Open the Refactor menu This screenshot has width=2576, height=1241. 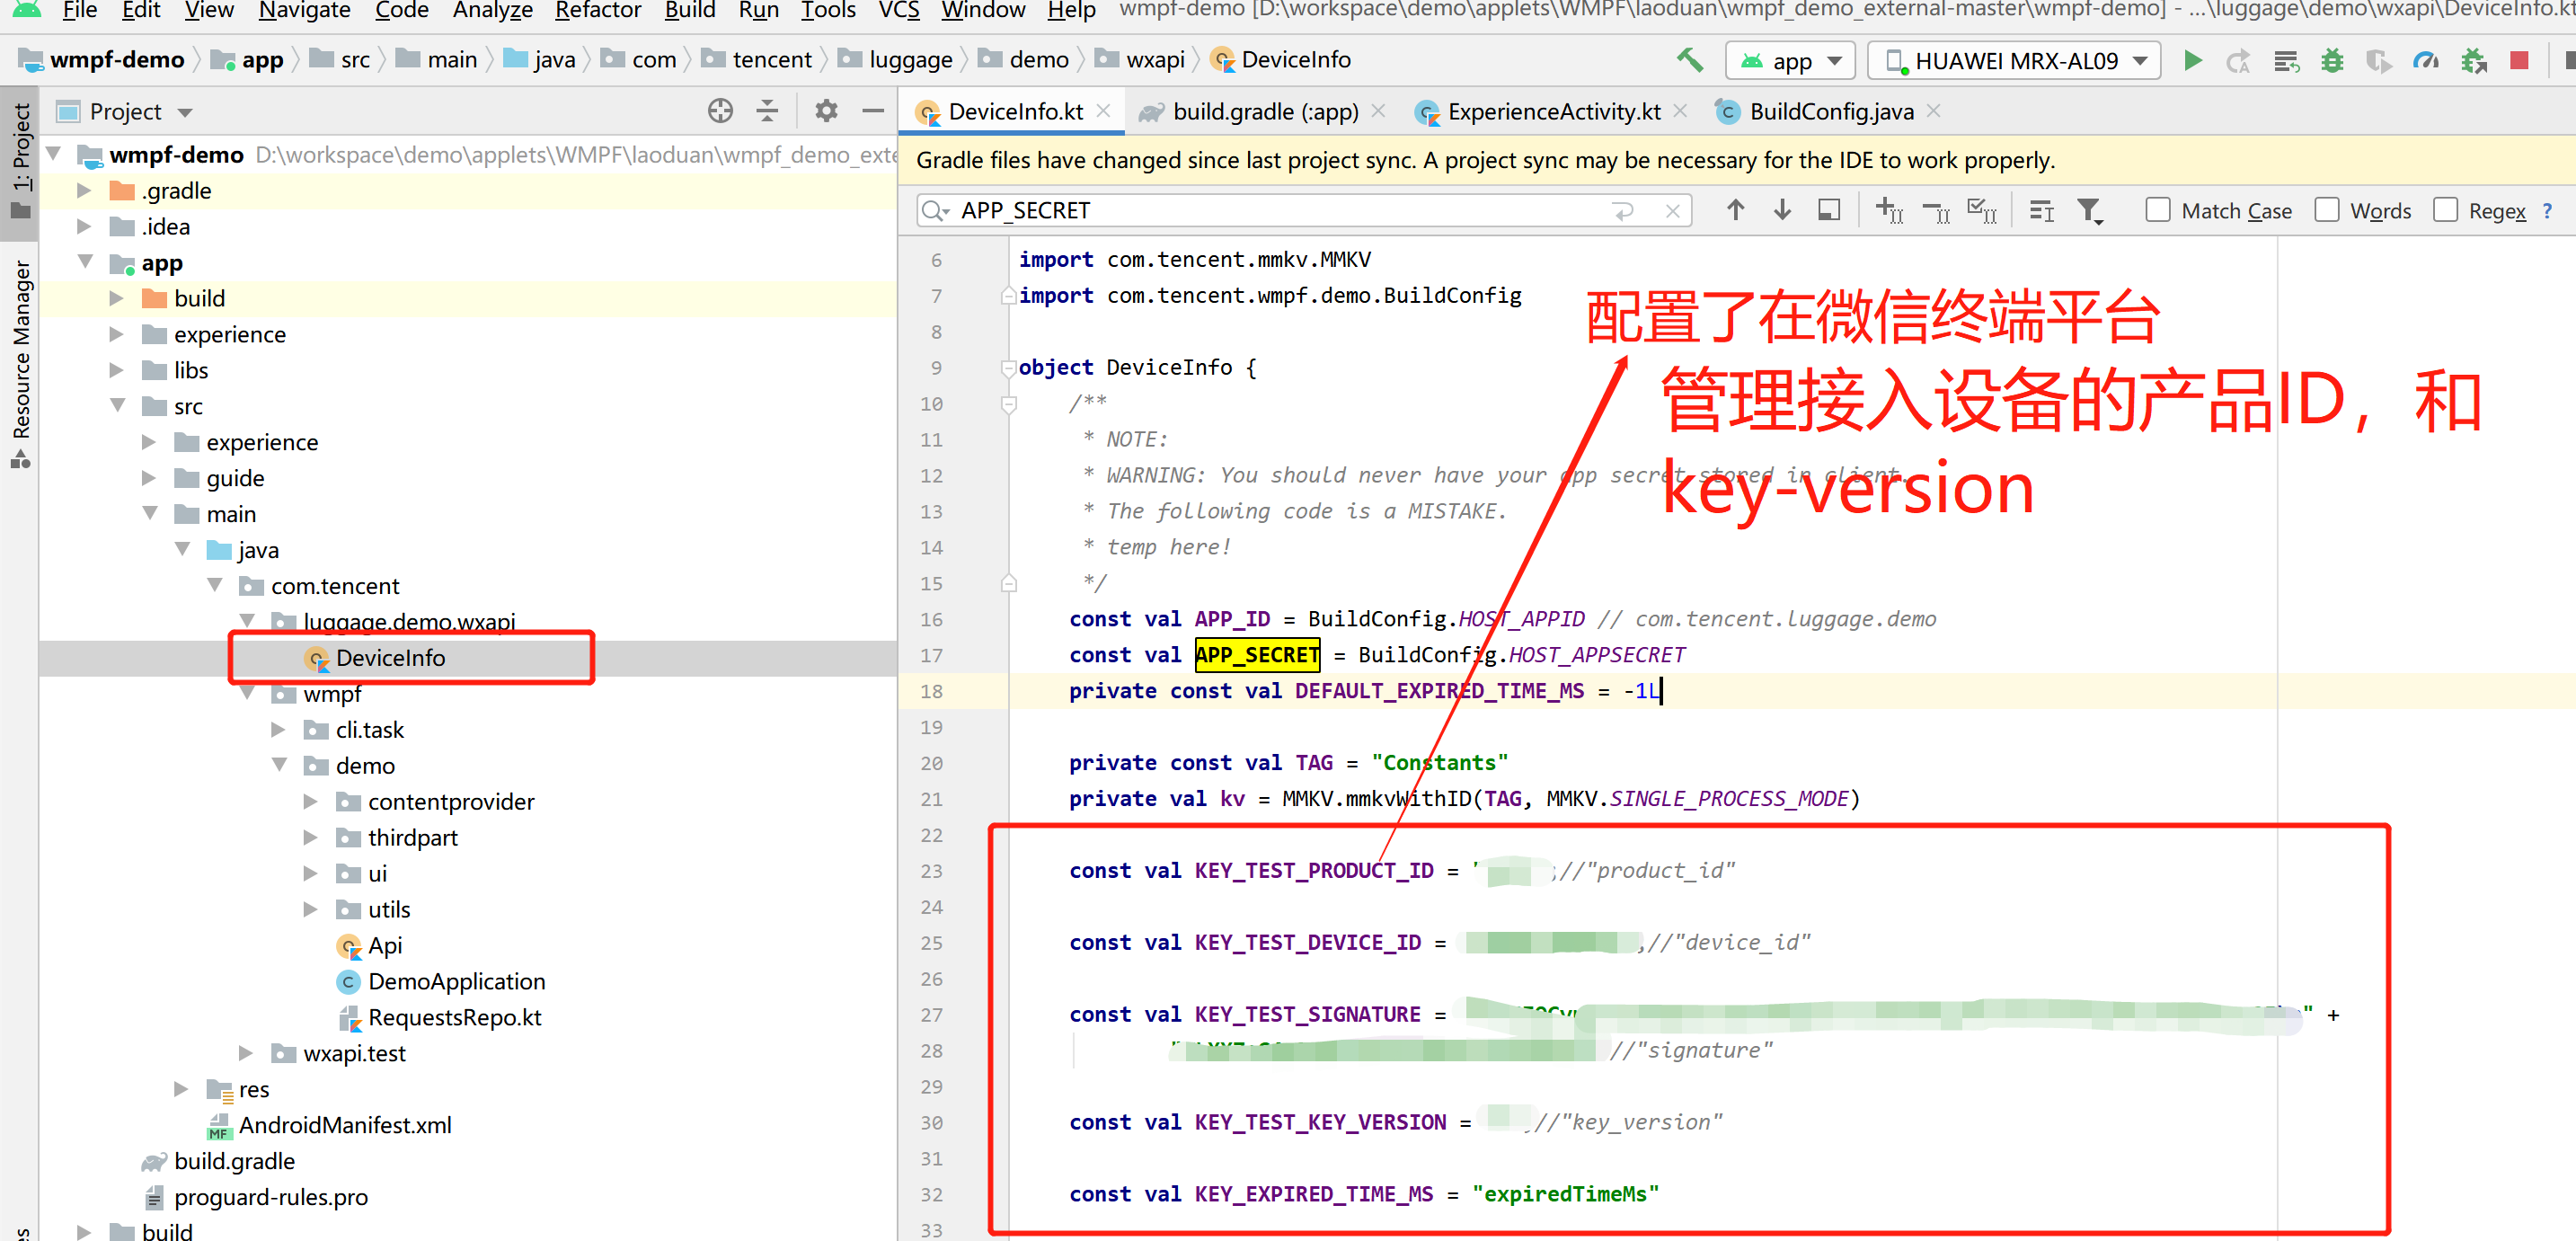[x=597, y=10]
